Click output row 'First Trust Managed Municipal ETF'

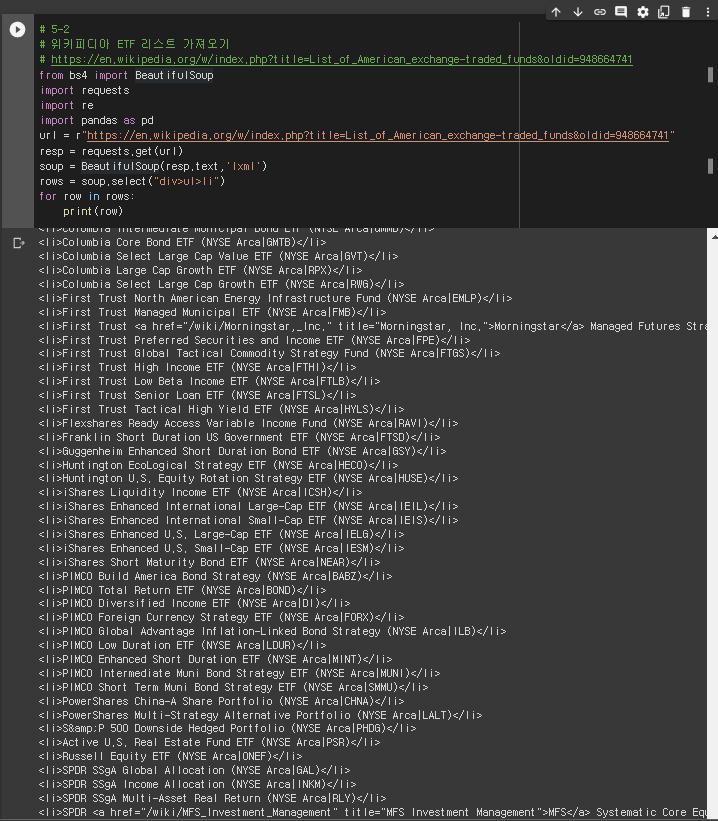click(x=212, y=312)
